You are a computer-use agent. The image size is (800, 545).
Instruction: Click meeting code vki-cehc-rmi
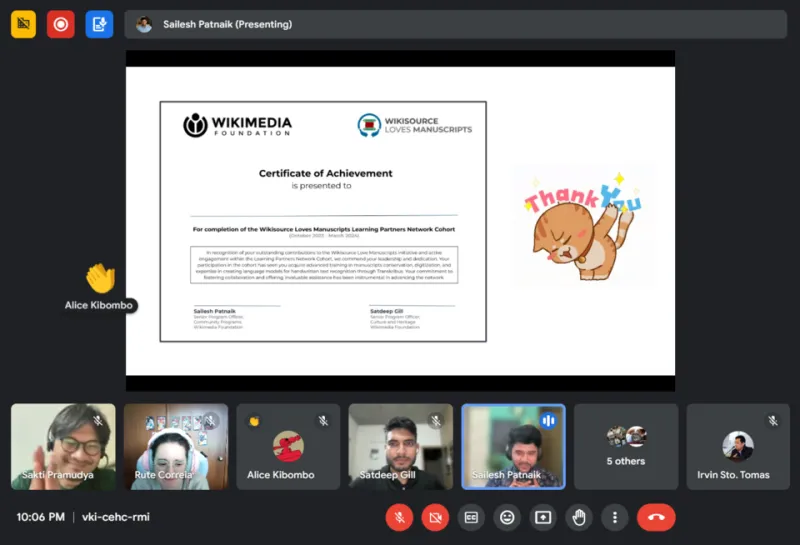tap(116, 517)
